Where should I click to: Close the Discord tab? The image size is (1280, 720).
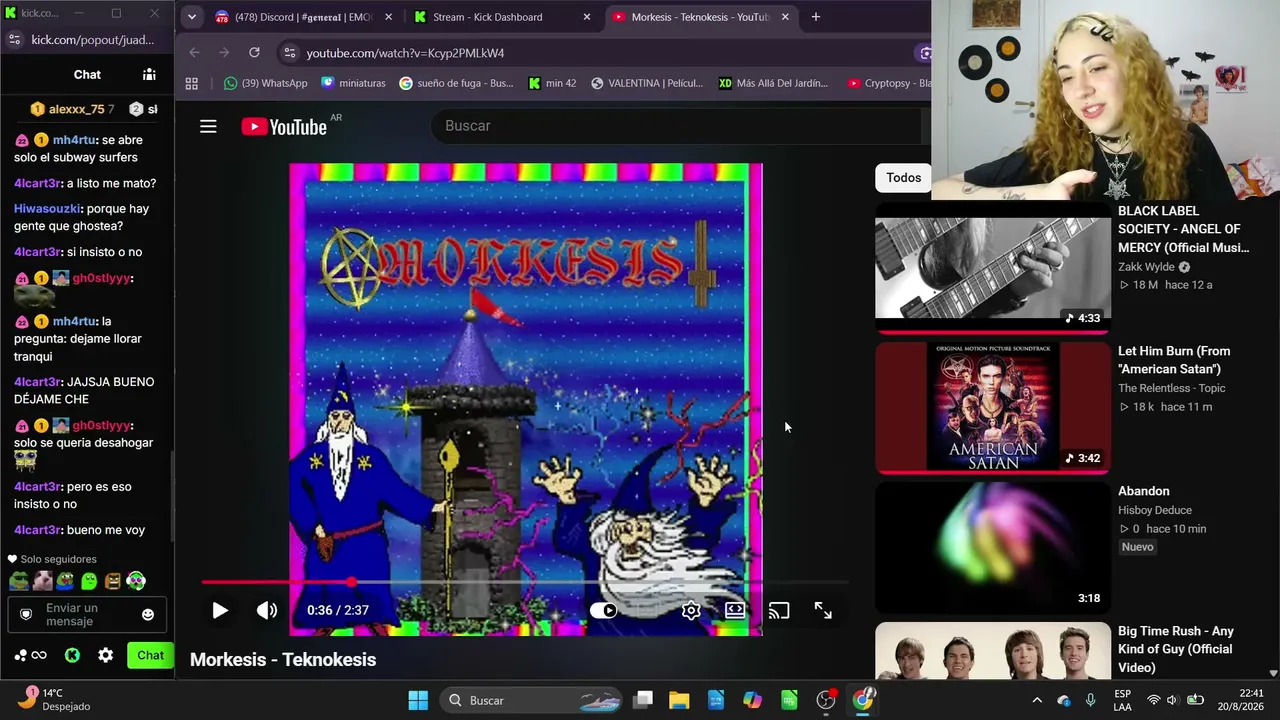tap(390, 17)
